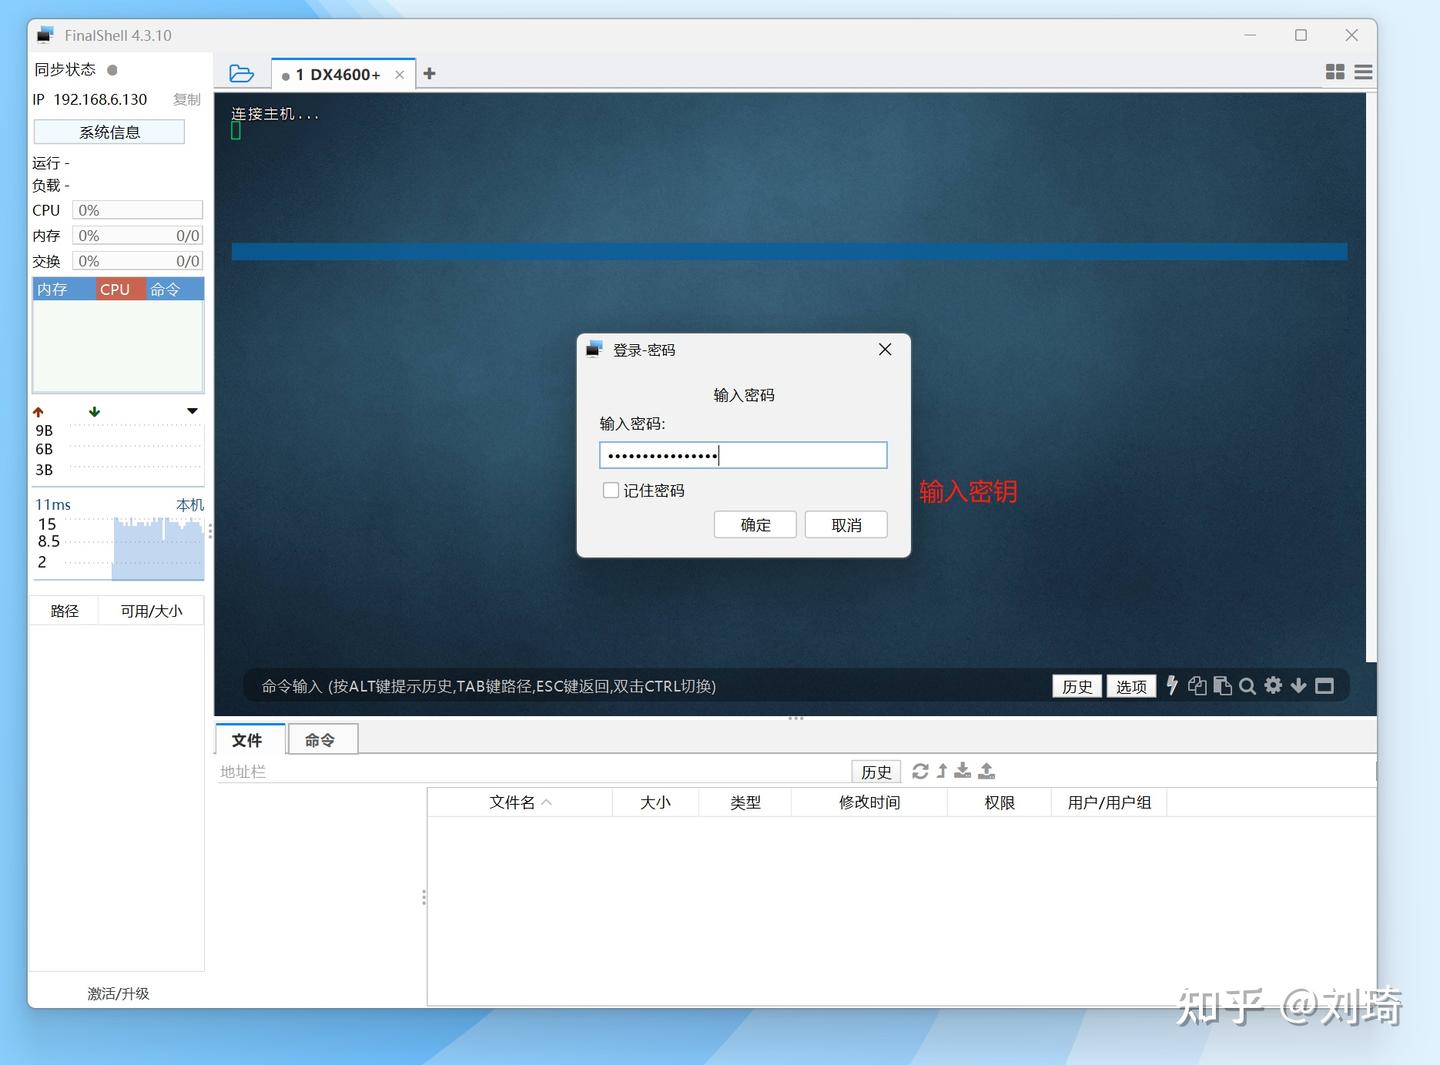Viewport: 1440px width, 1065px height.
Task: Open terminal search with the magnifier icon
Action: point(1247,685)
